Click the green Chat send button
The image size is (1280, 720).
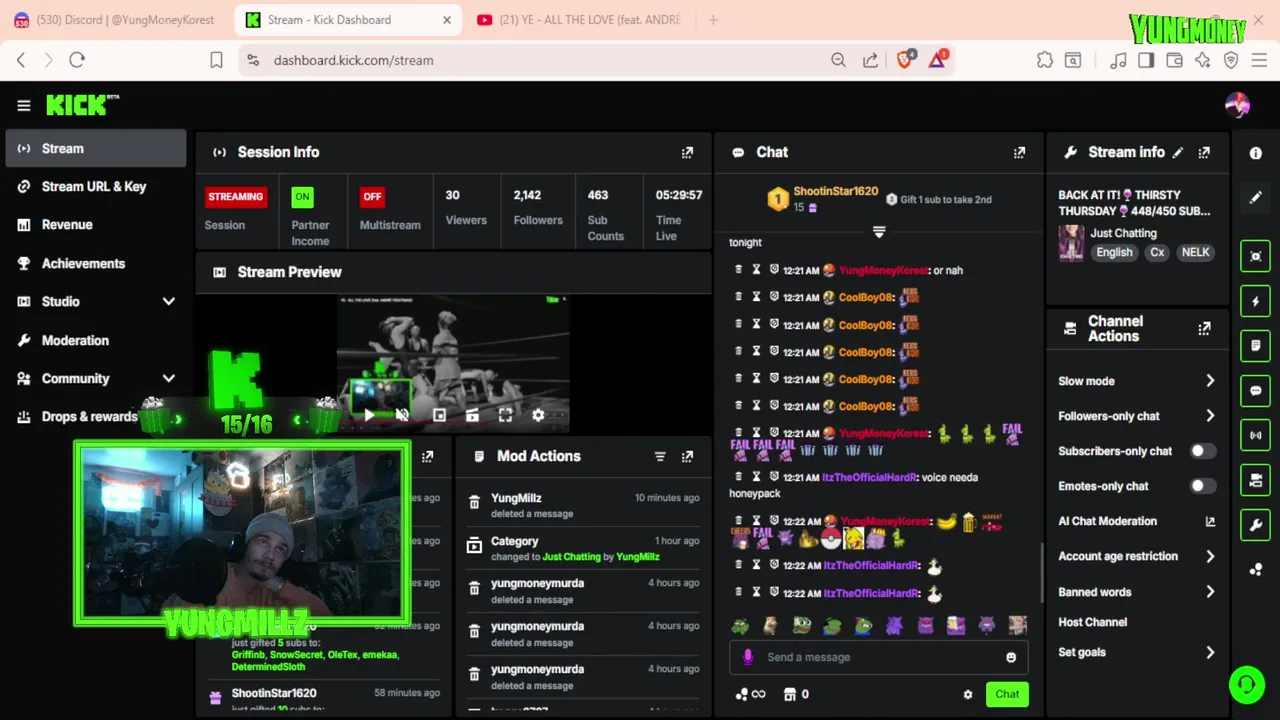pyautogui.click(x=1007, y=694)
